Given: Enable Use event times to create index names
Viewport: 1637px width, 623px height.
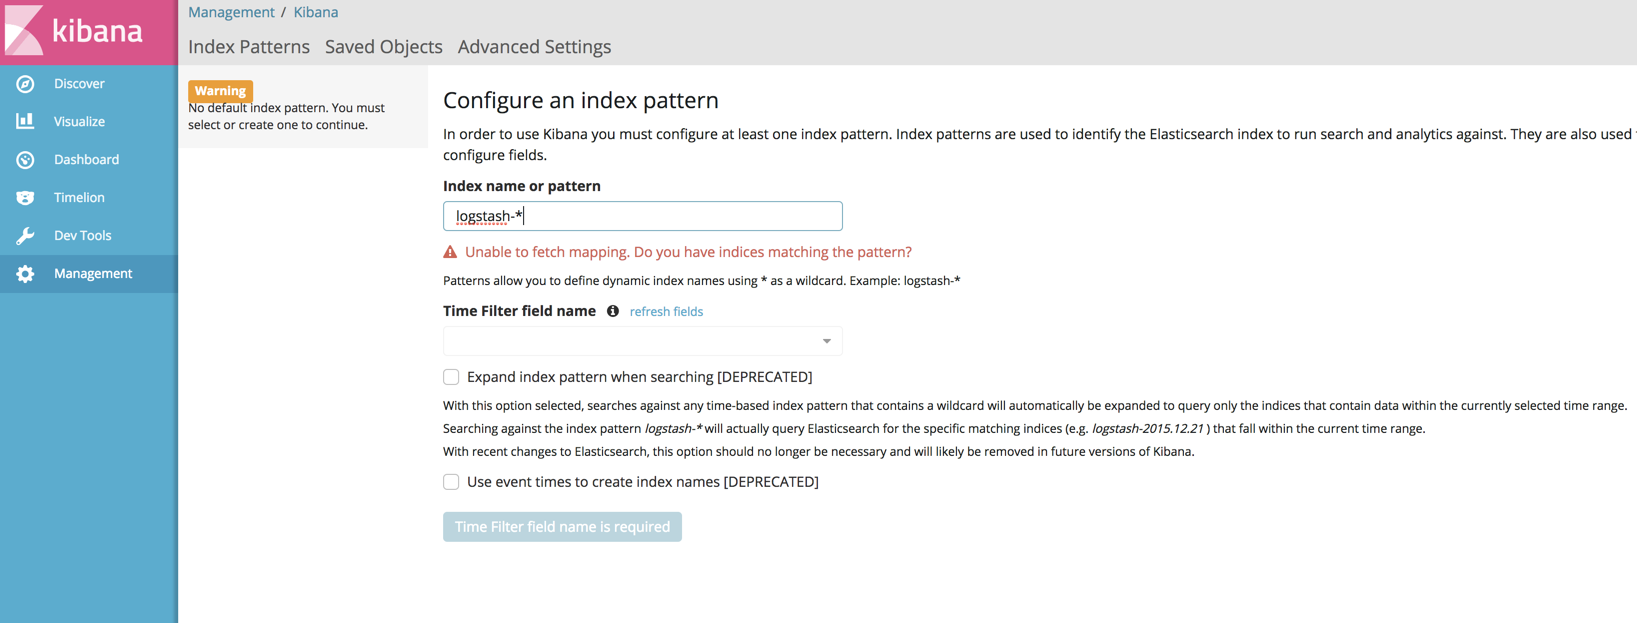Looking at the screenshot, I should click(x=451, y=482).
